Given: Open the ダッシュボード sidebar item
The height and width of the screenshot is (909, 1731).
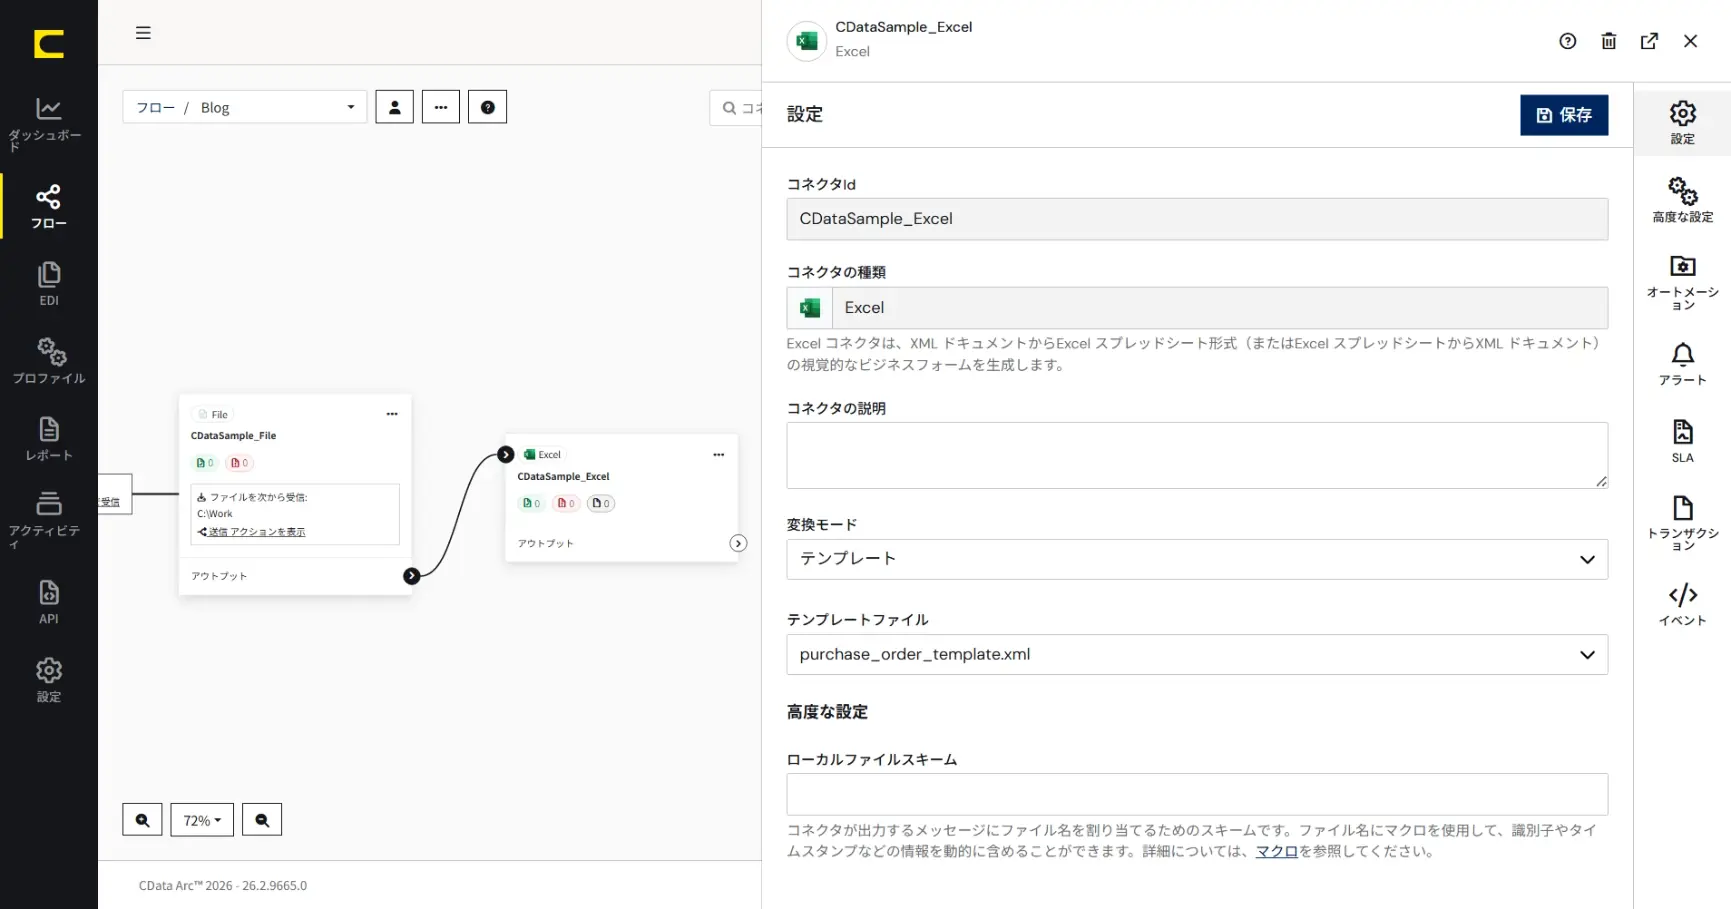Looking at the screenshot, I should click(48, 124).
